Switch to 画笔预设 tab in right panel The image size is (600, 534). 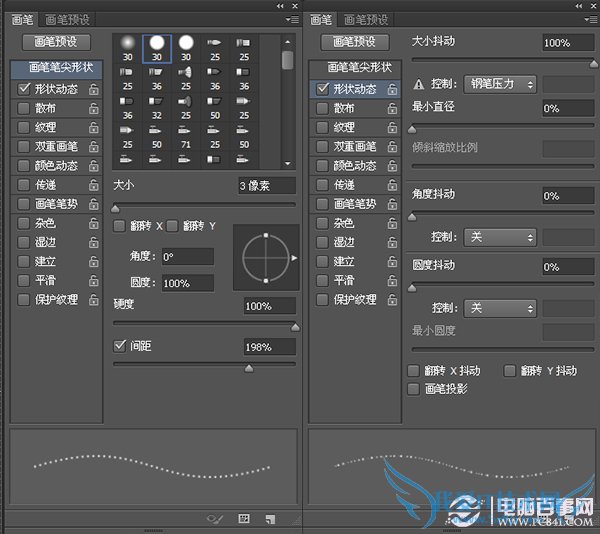[365, 19]
